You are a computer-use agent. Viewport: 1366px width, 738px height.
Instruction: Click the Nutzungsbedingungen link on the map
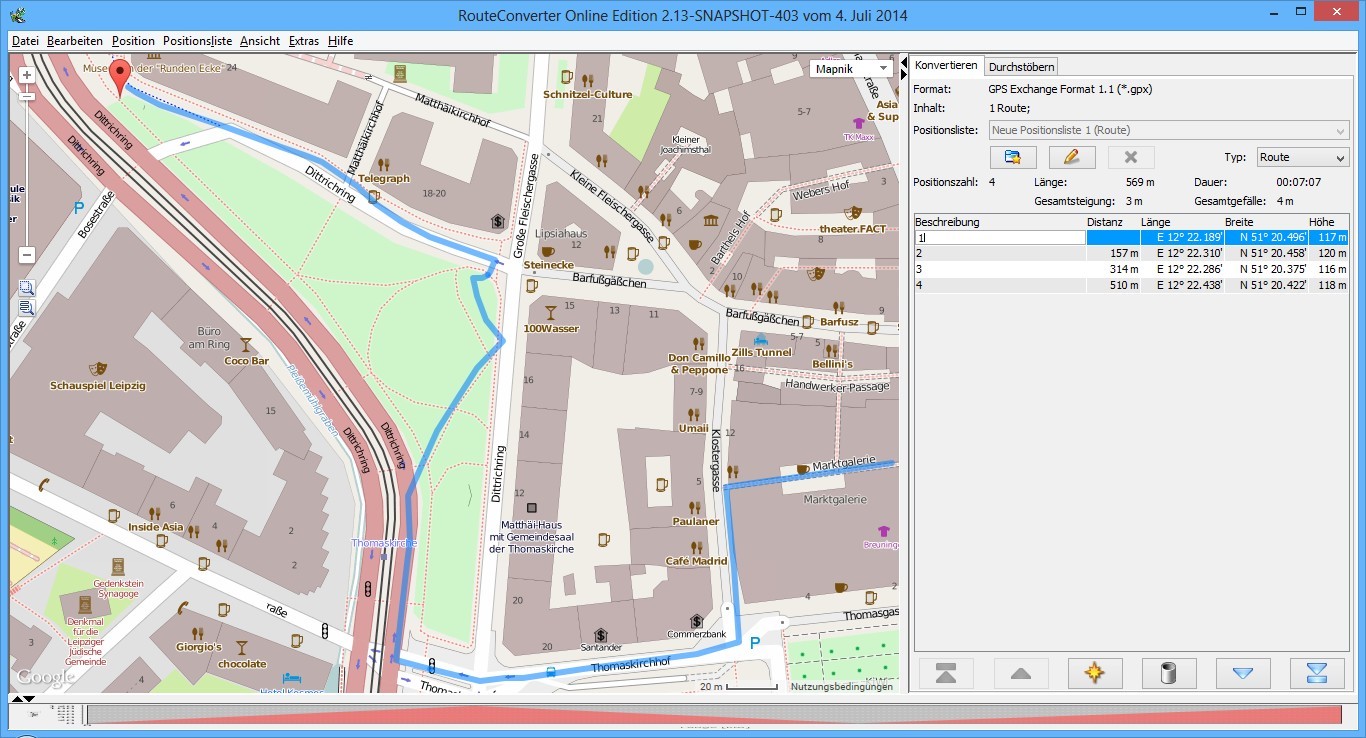[841, 686]
